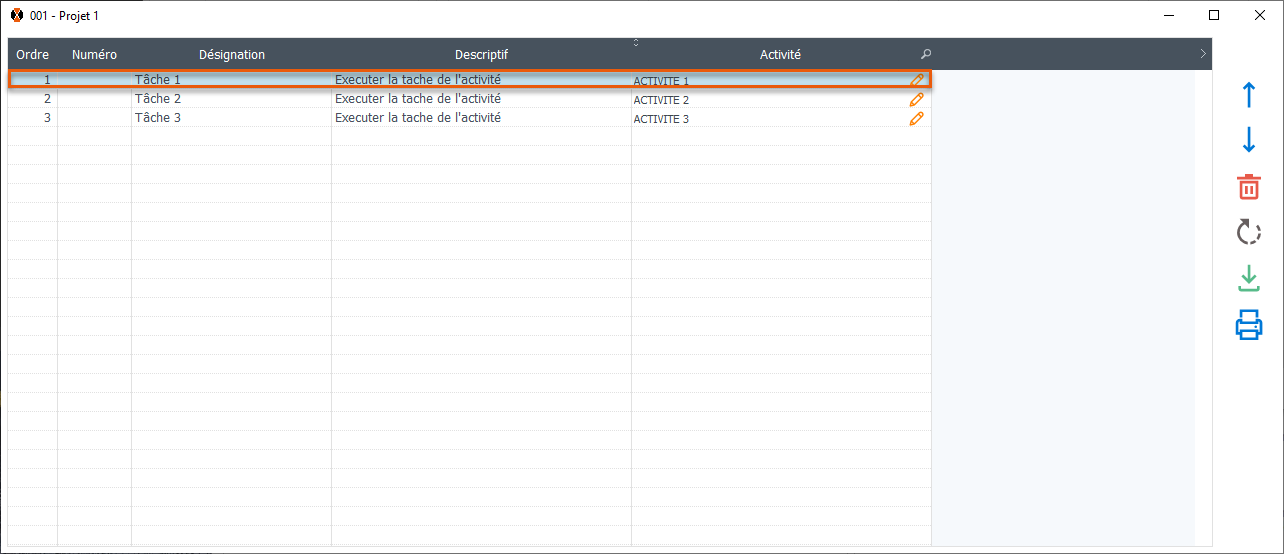The height and width of the screenshot is (554, 1284).
Task: Sort by the Ordre column header
Action: click(33, 55)
